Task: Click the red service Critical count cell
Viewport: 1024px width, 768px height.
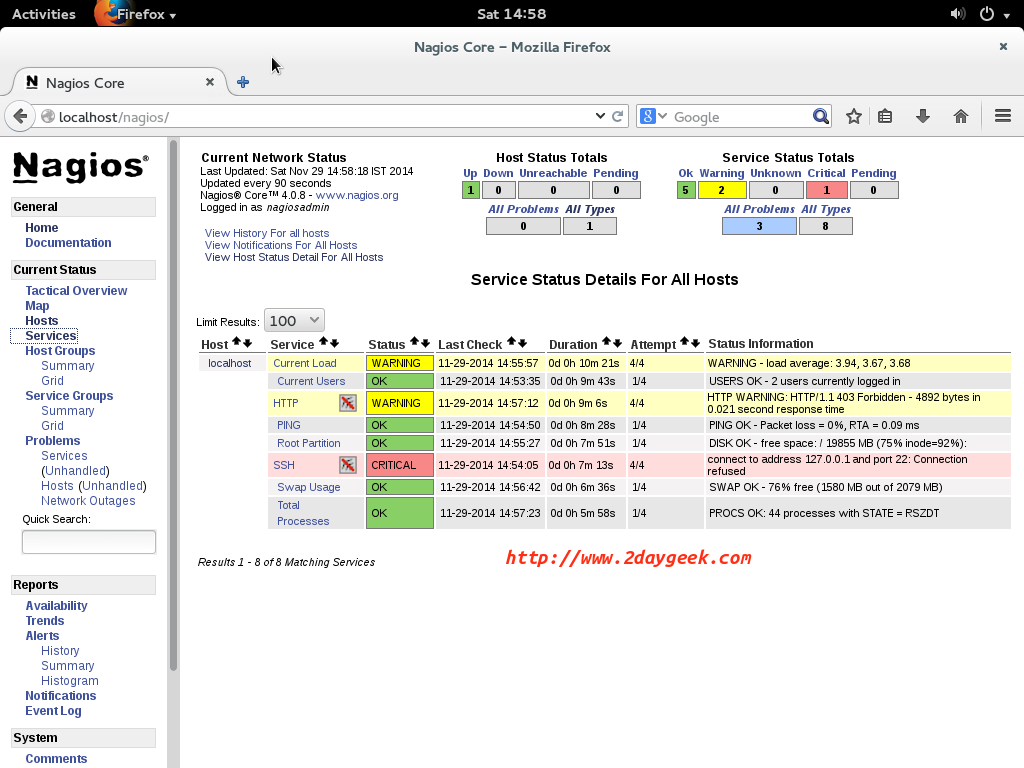Action: 827,190
